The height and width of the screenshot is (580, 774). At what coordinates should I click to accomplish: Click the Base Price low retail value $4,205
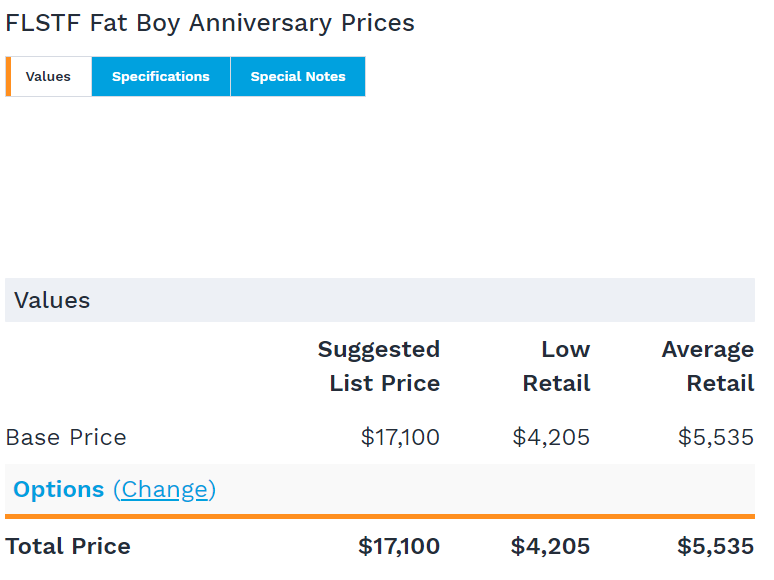tap(551, 437)
